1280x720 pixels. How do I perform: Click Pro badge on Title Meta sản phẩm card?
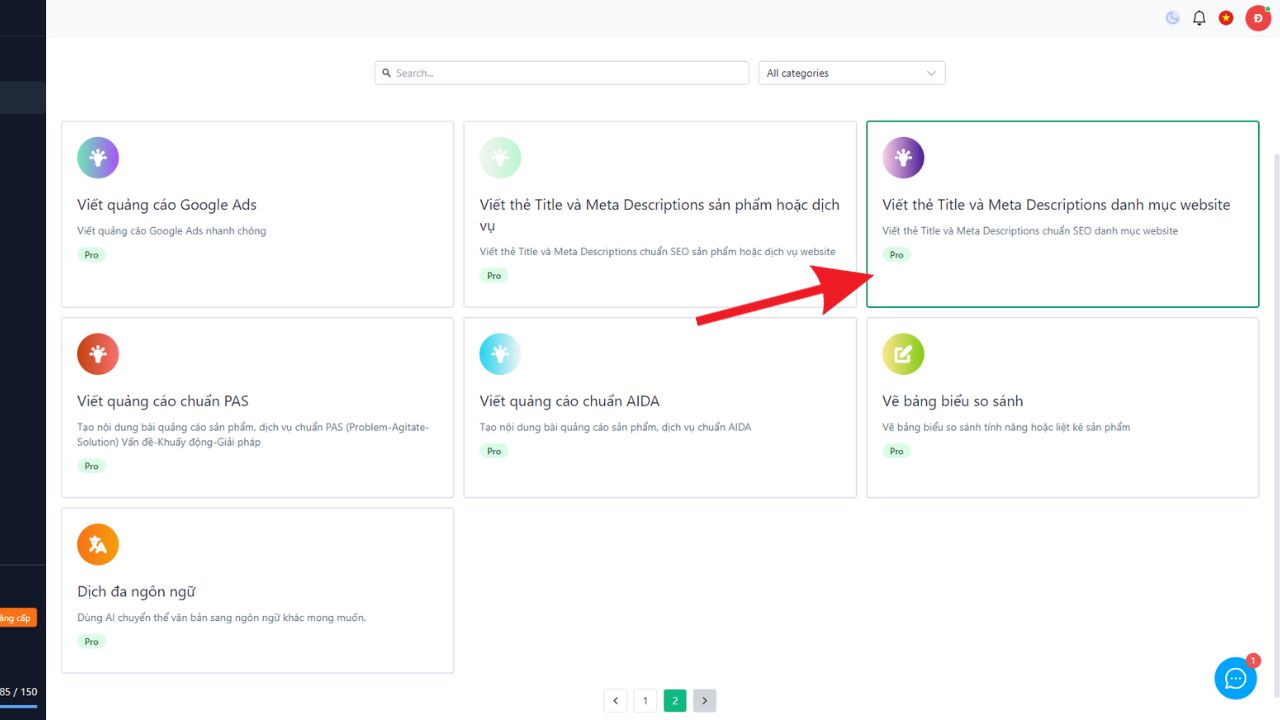tap(494, 275)
